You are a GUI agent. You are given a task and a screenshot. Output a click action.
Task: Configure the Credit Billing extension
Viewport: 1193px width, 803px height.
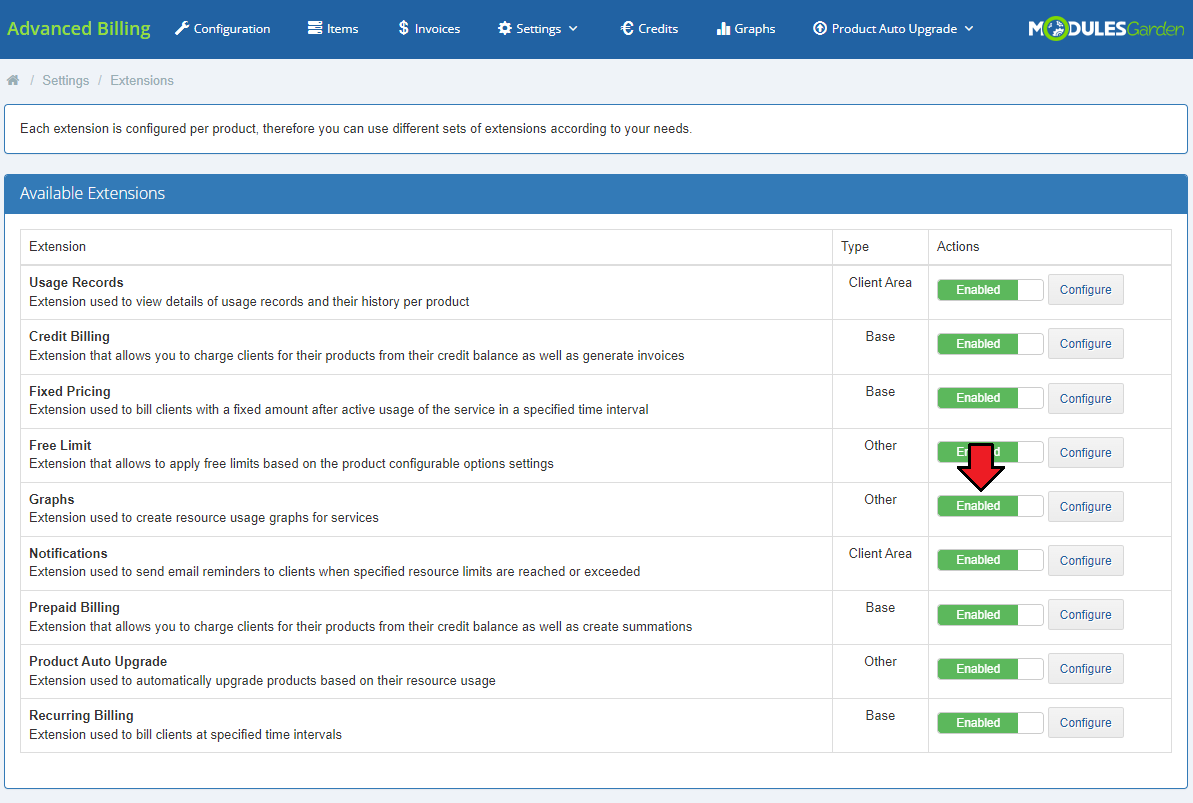click(x=1085, y=344)
